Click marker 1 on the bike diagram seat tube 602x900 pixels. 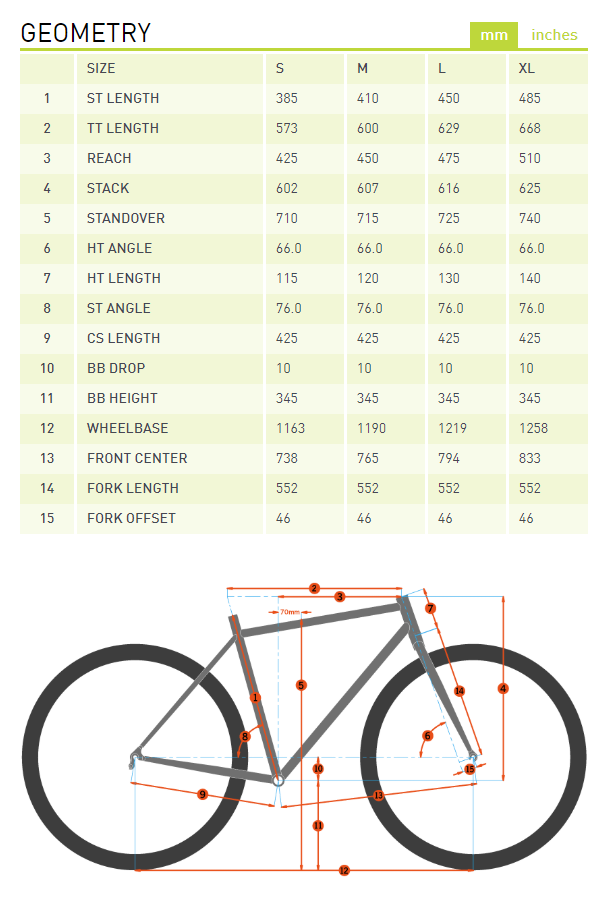point(255,697)
